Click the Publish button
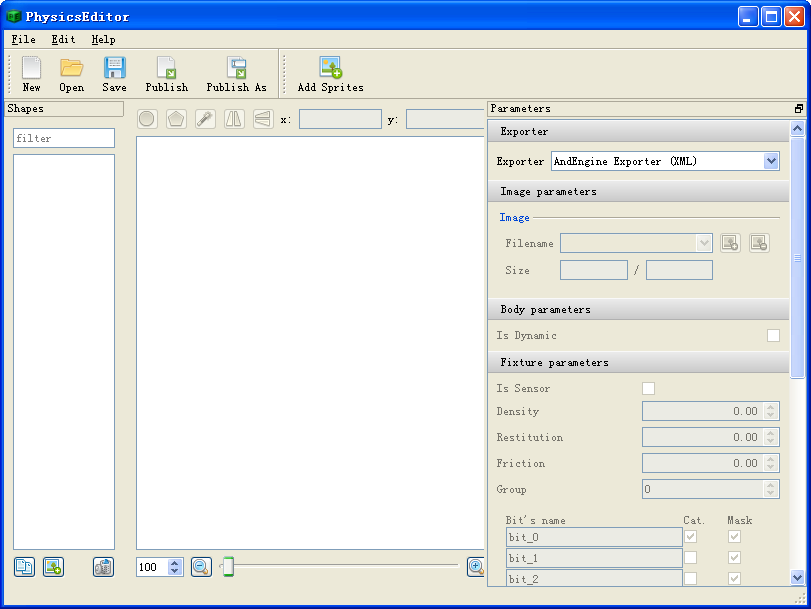This screenshot has height=609, width=811. pos(166,68)
